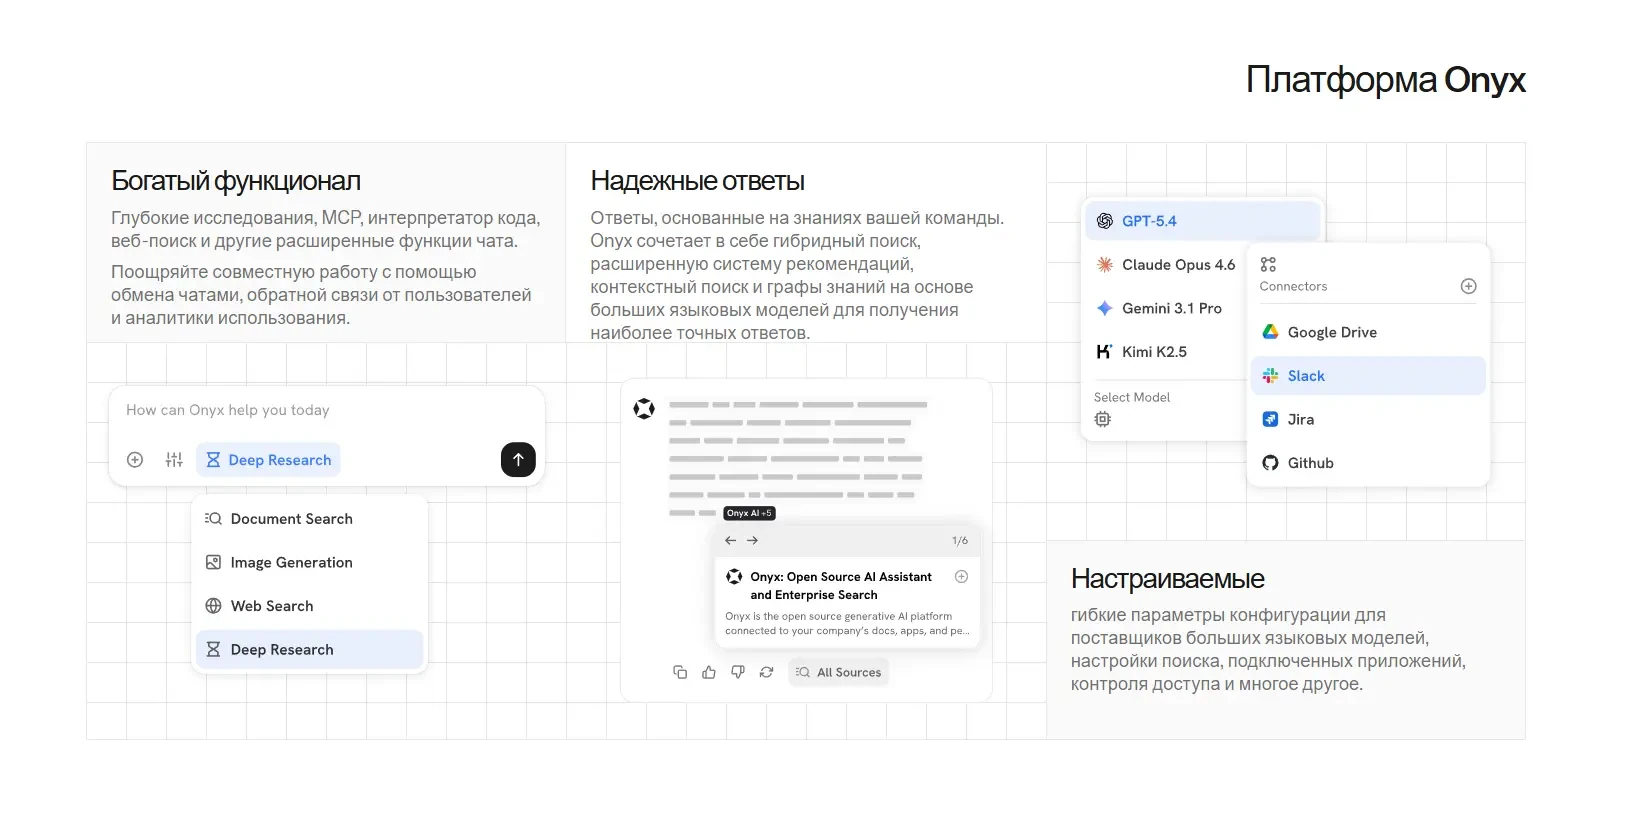
Task: Click the 'Платформа Onyx' heading
Action: [x=1385, y=80]
